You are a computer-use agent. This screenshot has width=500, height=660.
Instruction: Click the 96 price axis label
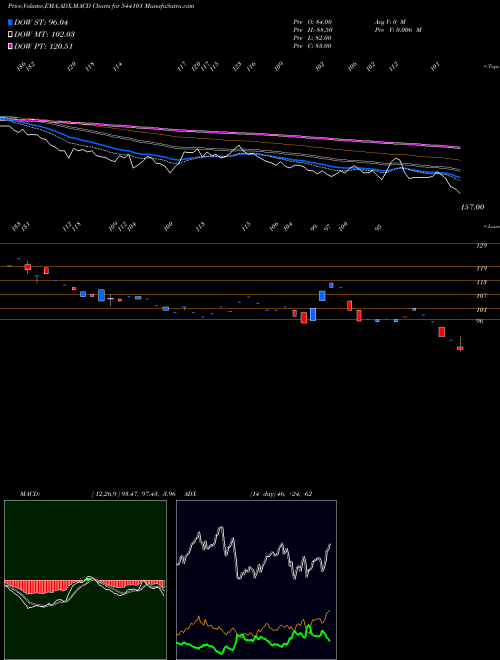tap(479, 321)
